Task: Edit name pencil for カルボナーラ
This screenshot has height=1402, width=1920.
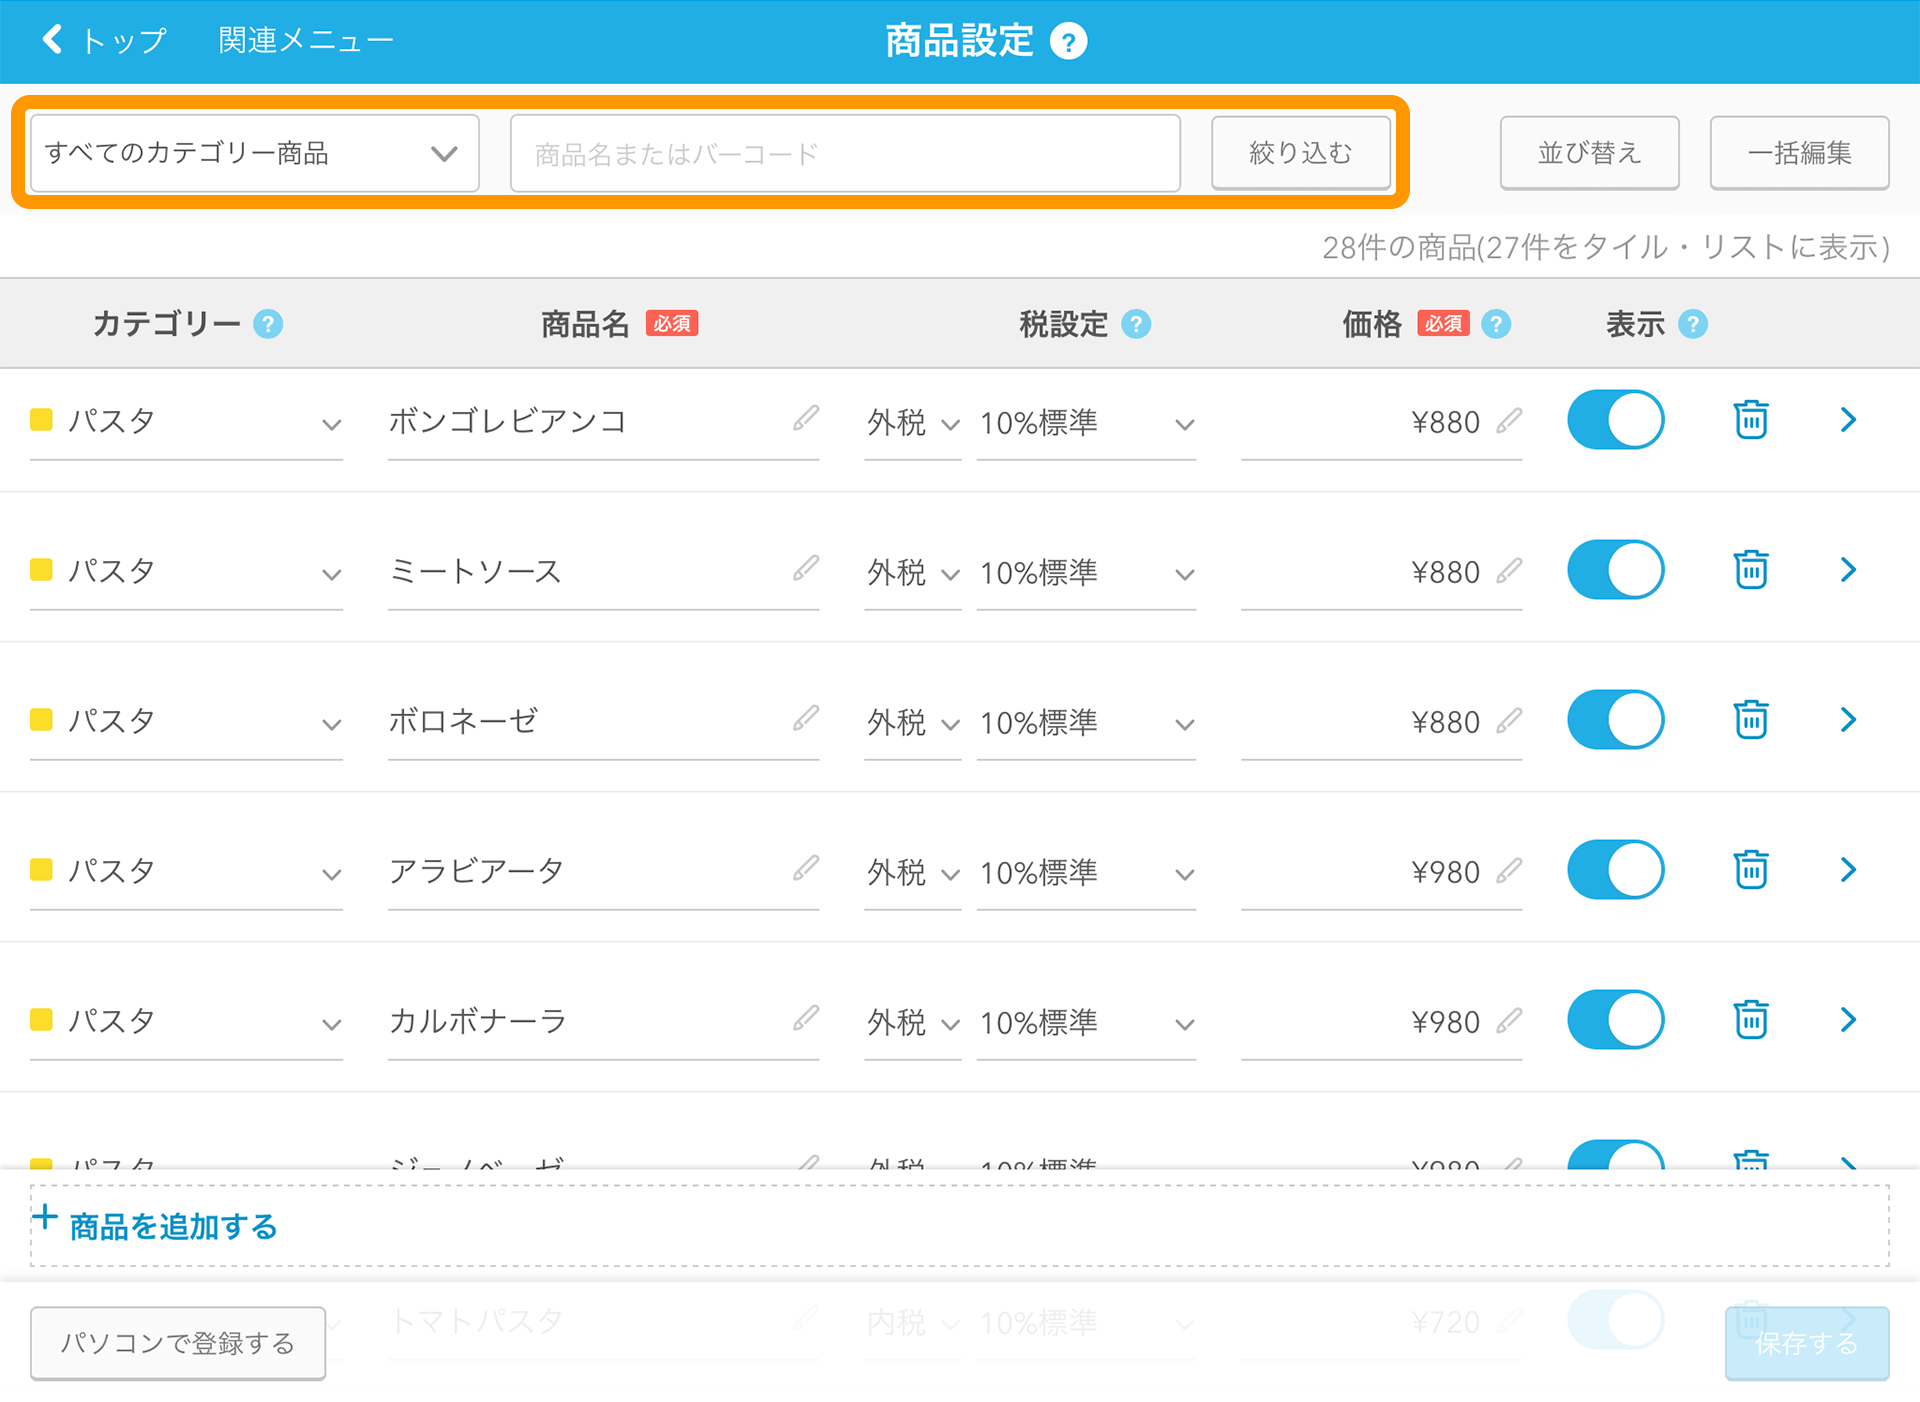Action: click(x=806, y=1018)
